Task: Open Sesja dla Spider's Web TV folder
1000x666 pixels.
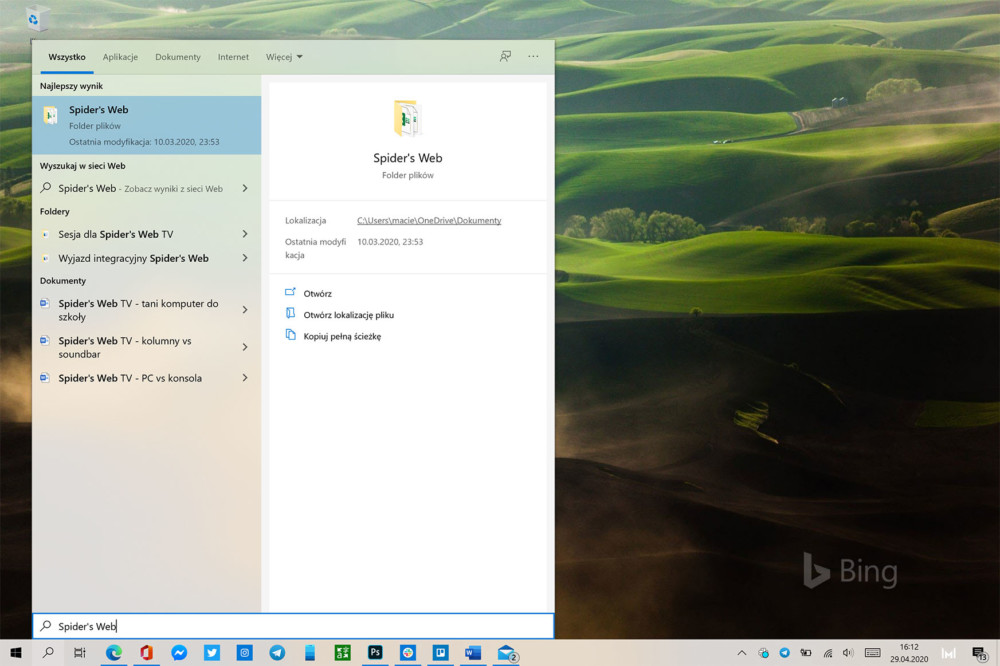Action: pyautogui.click(x=115, y=234)
